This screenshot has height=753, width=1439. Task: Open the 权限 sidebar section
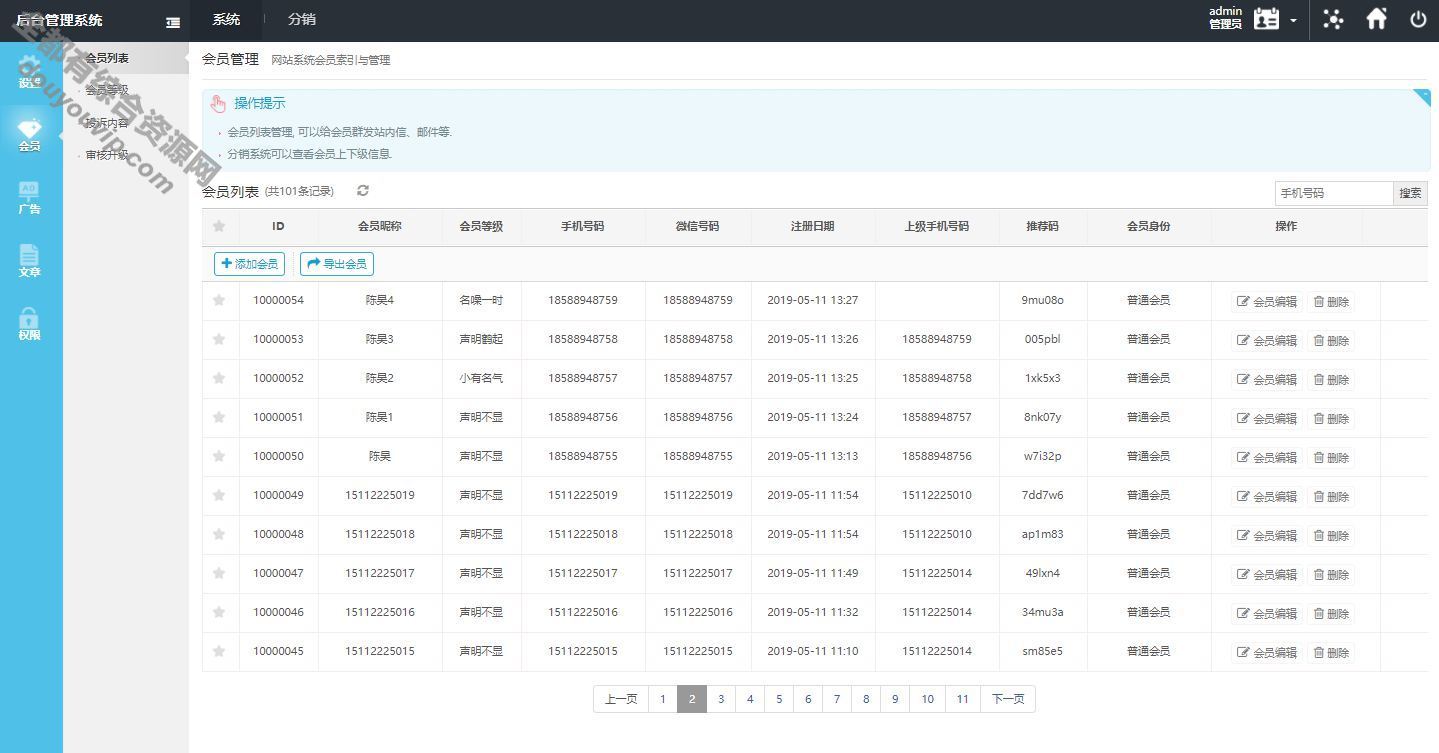[30, 324]
